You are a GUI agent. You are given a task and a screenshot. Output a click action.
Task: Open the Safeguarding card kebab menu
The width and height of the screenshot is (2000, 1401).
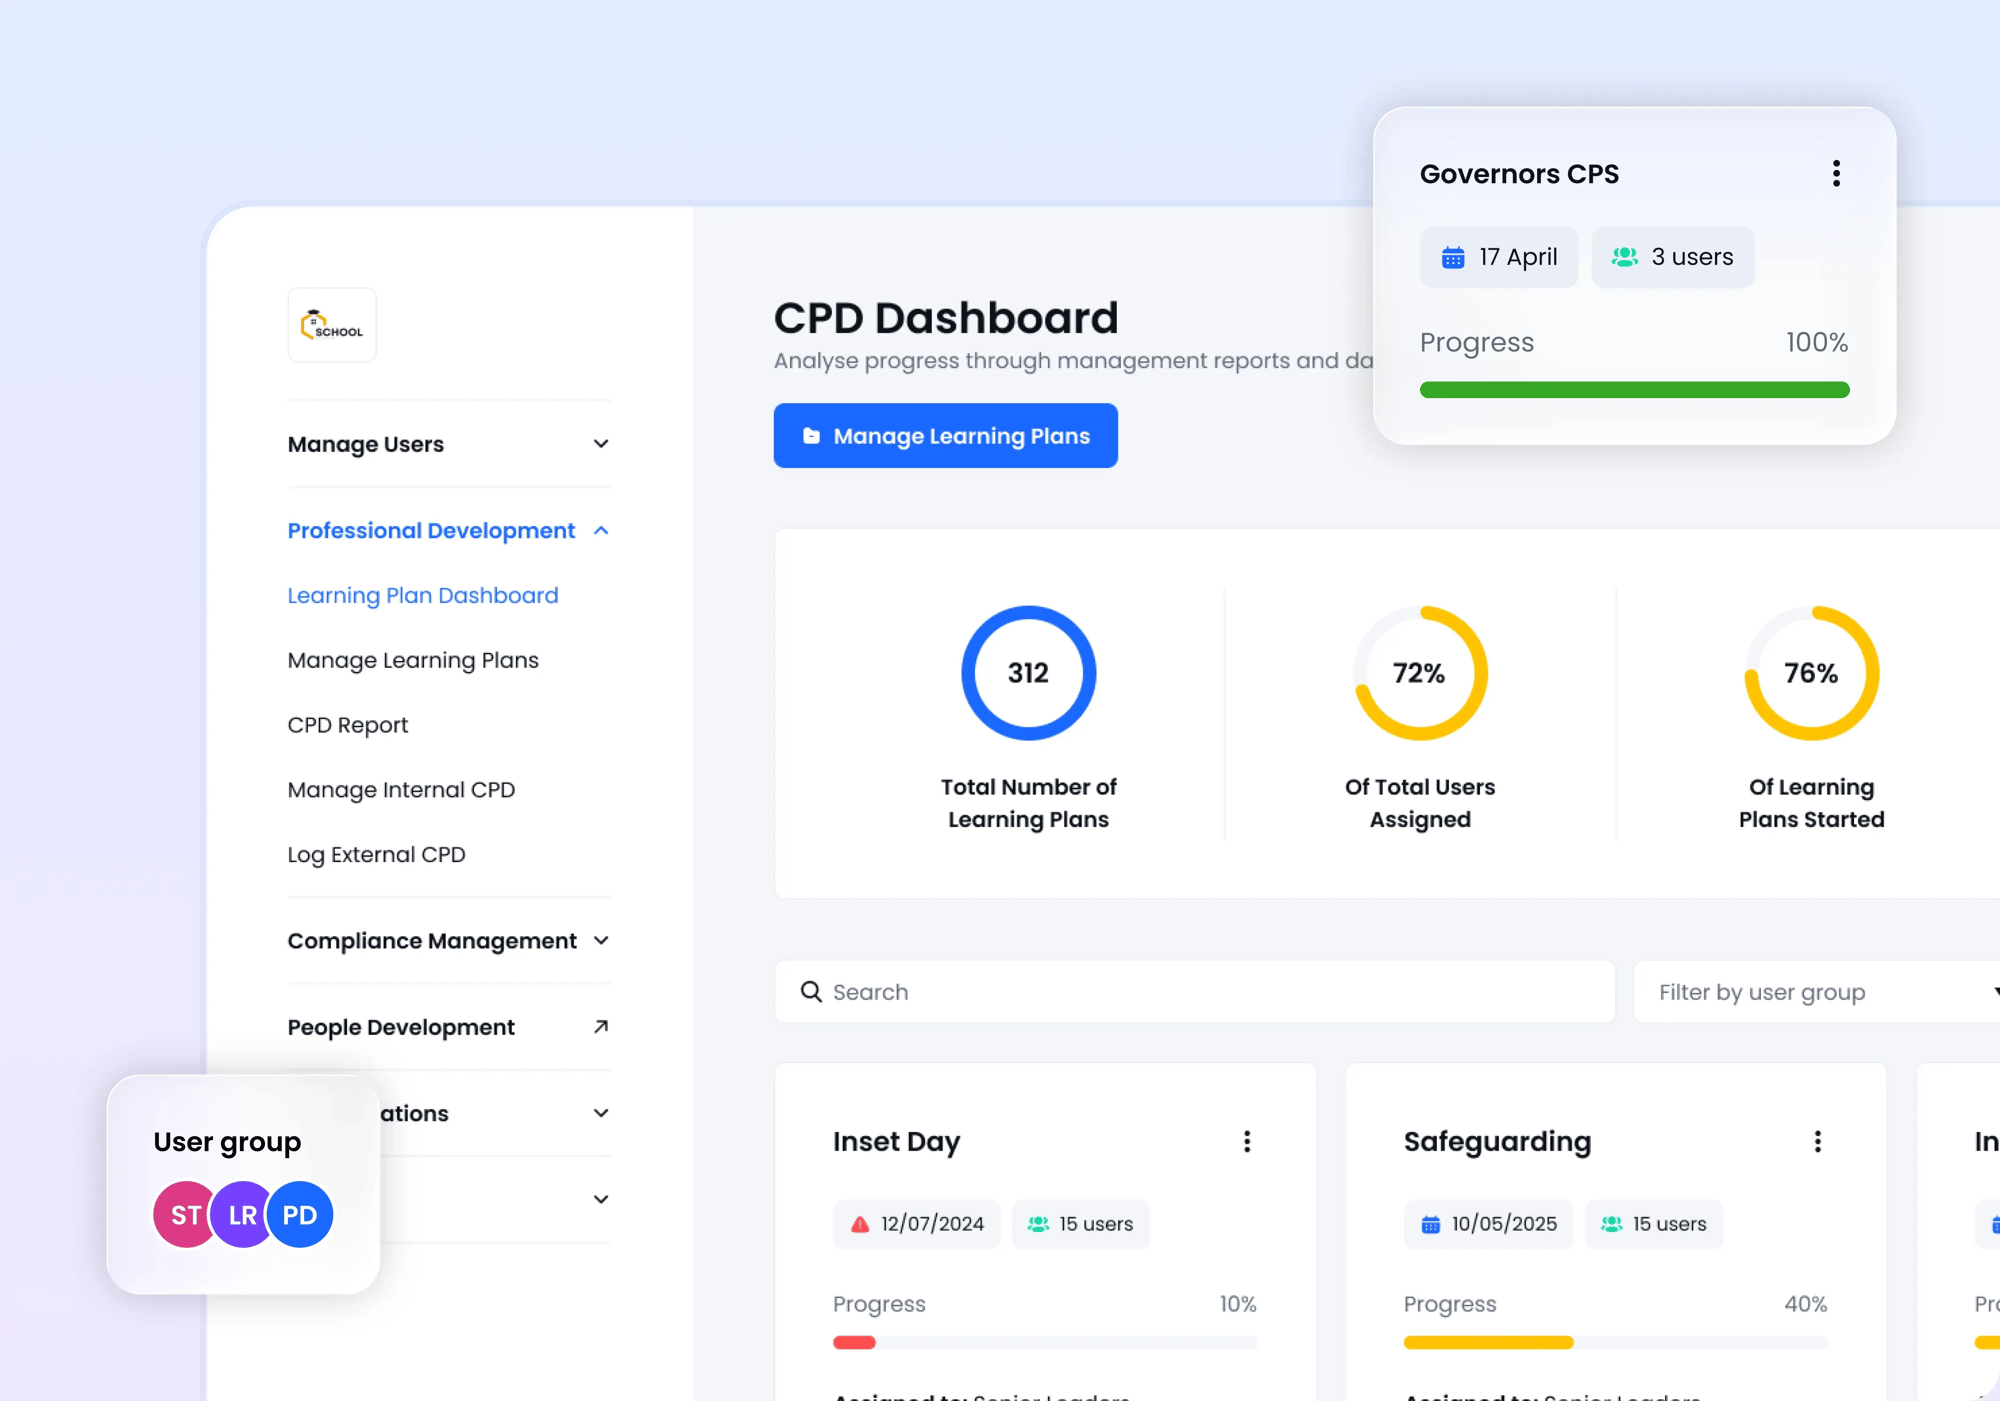[x=1817, y=1141]
